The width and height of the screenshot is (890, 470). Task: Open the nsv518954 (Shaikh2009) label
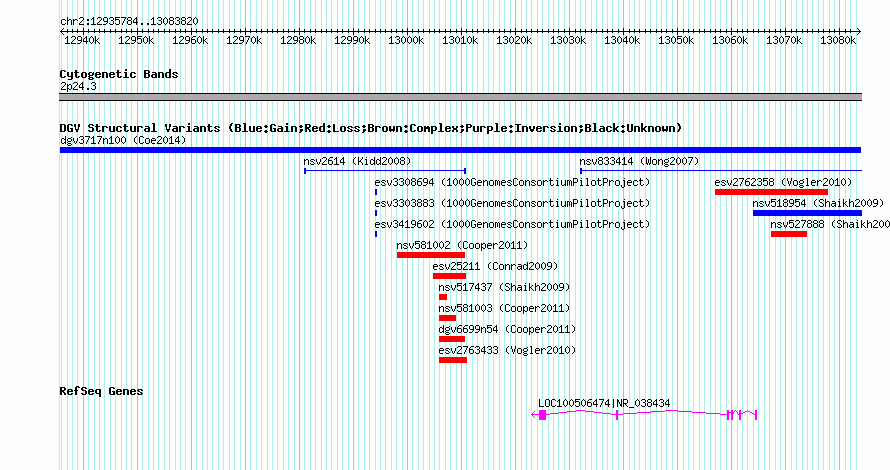pyautogui.click(x=818, y=203)
